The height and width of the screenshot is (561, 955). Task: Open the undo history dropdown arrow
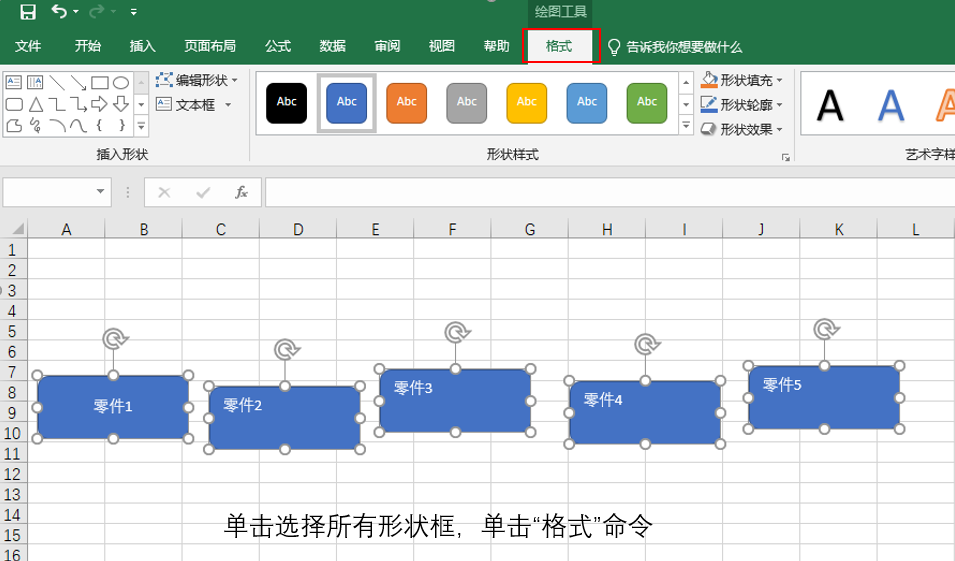pyautogui.click(x=76, y=12)
